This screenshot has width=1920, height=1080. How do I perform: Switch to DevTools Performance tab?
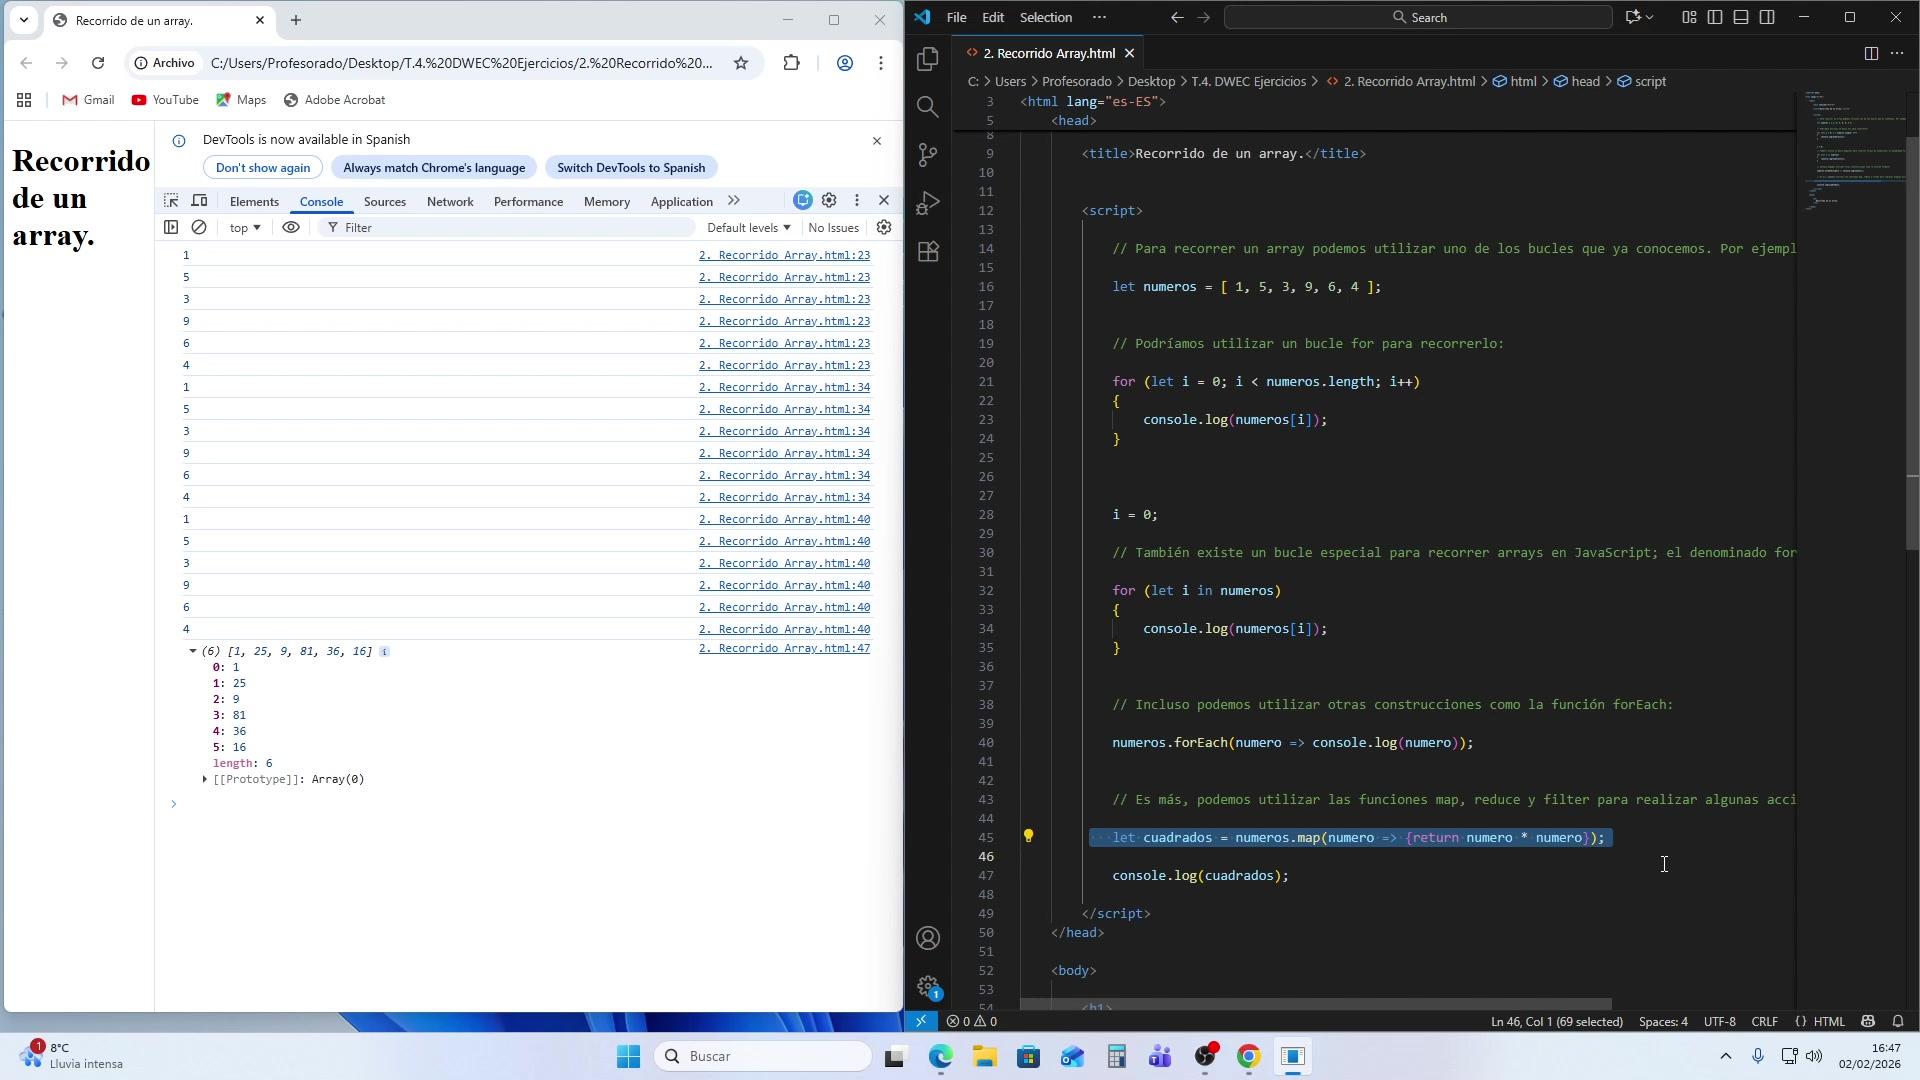point(528,202)
